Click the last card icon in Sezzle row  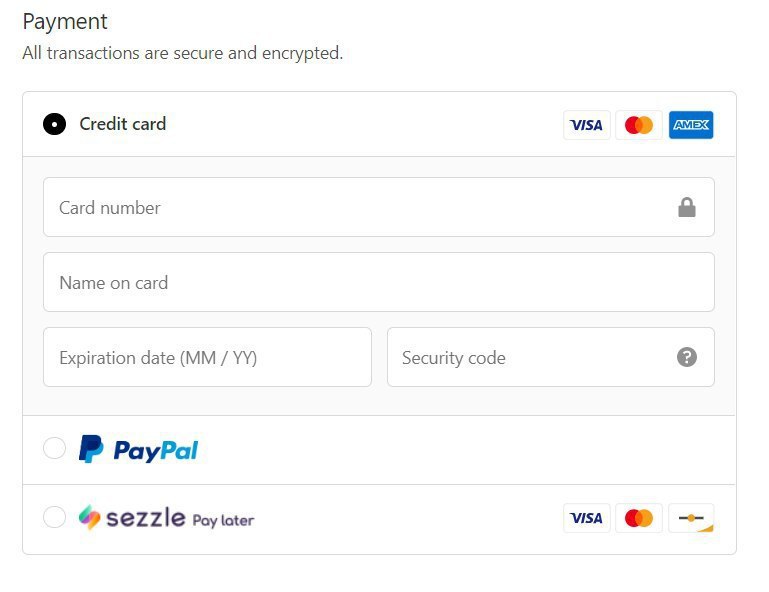pos(691,518)
